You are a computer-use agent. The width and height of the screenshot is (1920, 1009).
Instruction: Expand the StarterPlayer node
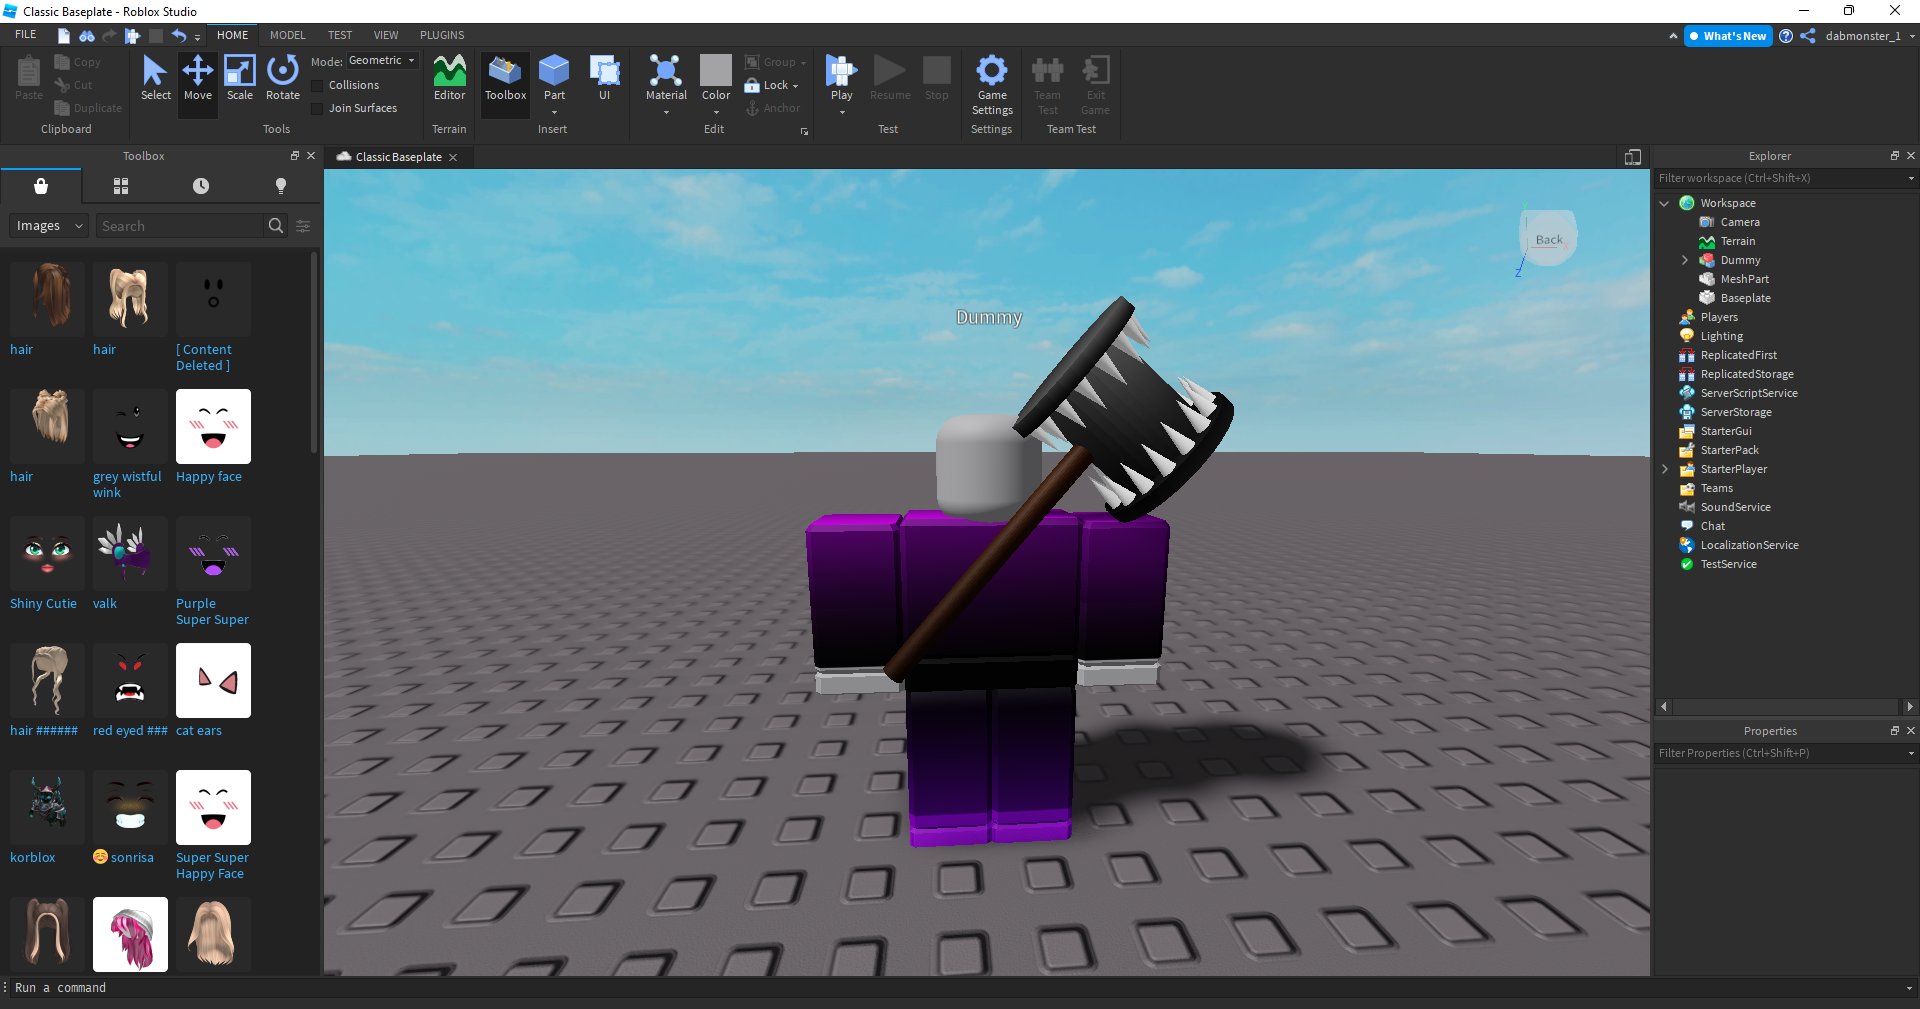[1664, 469]
